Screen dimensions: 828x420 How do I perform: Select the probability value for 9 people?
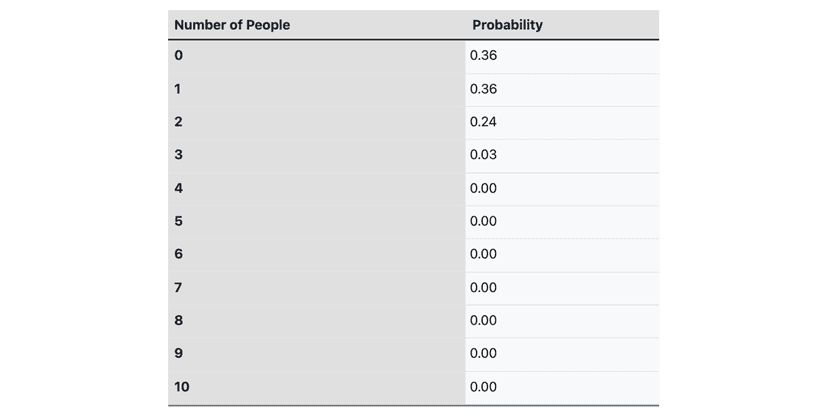483,354
